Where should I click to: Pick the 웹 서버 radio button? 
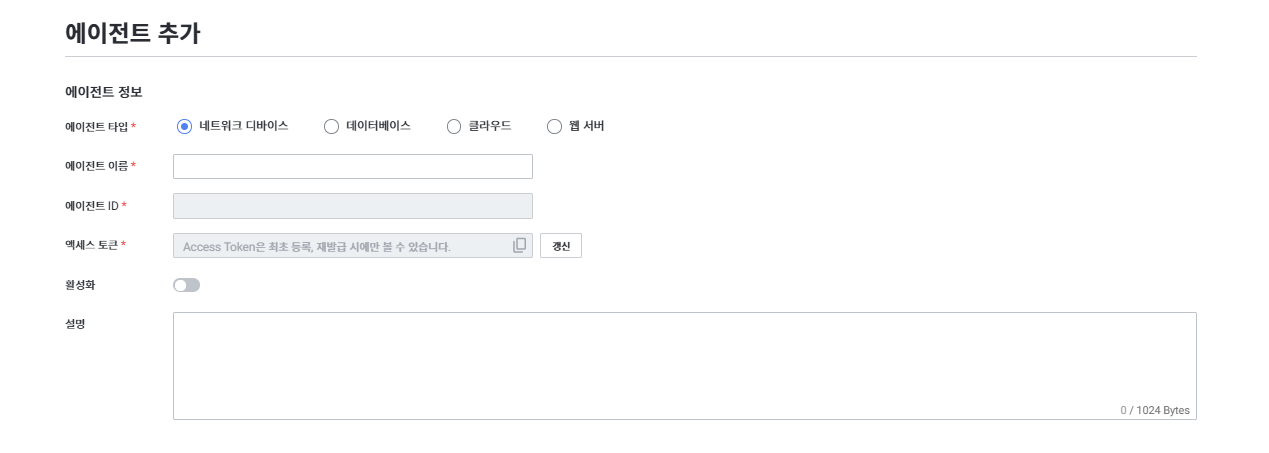point(555,126)
